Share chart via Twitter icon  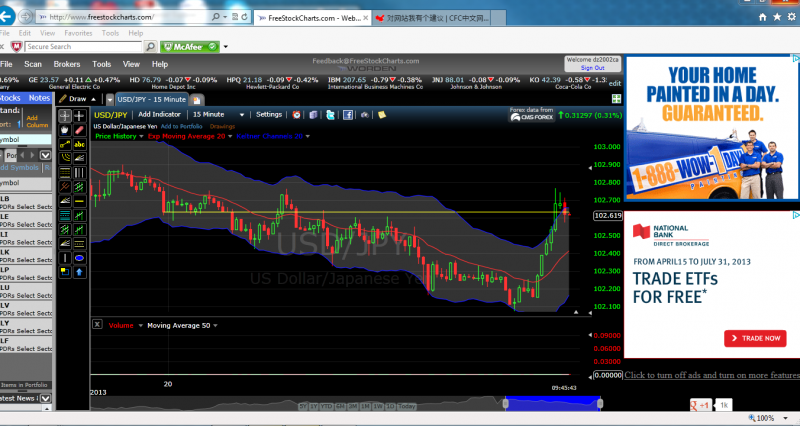[x=330, y=115]
